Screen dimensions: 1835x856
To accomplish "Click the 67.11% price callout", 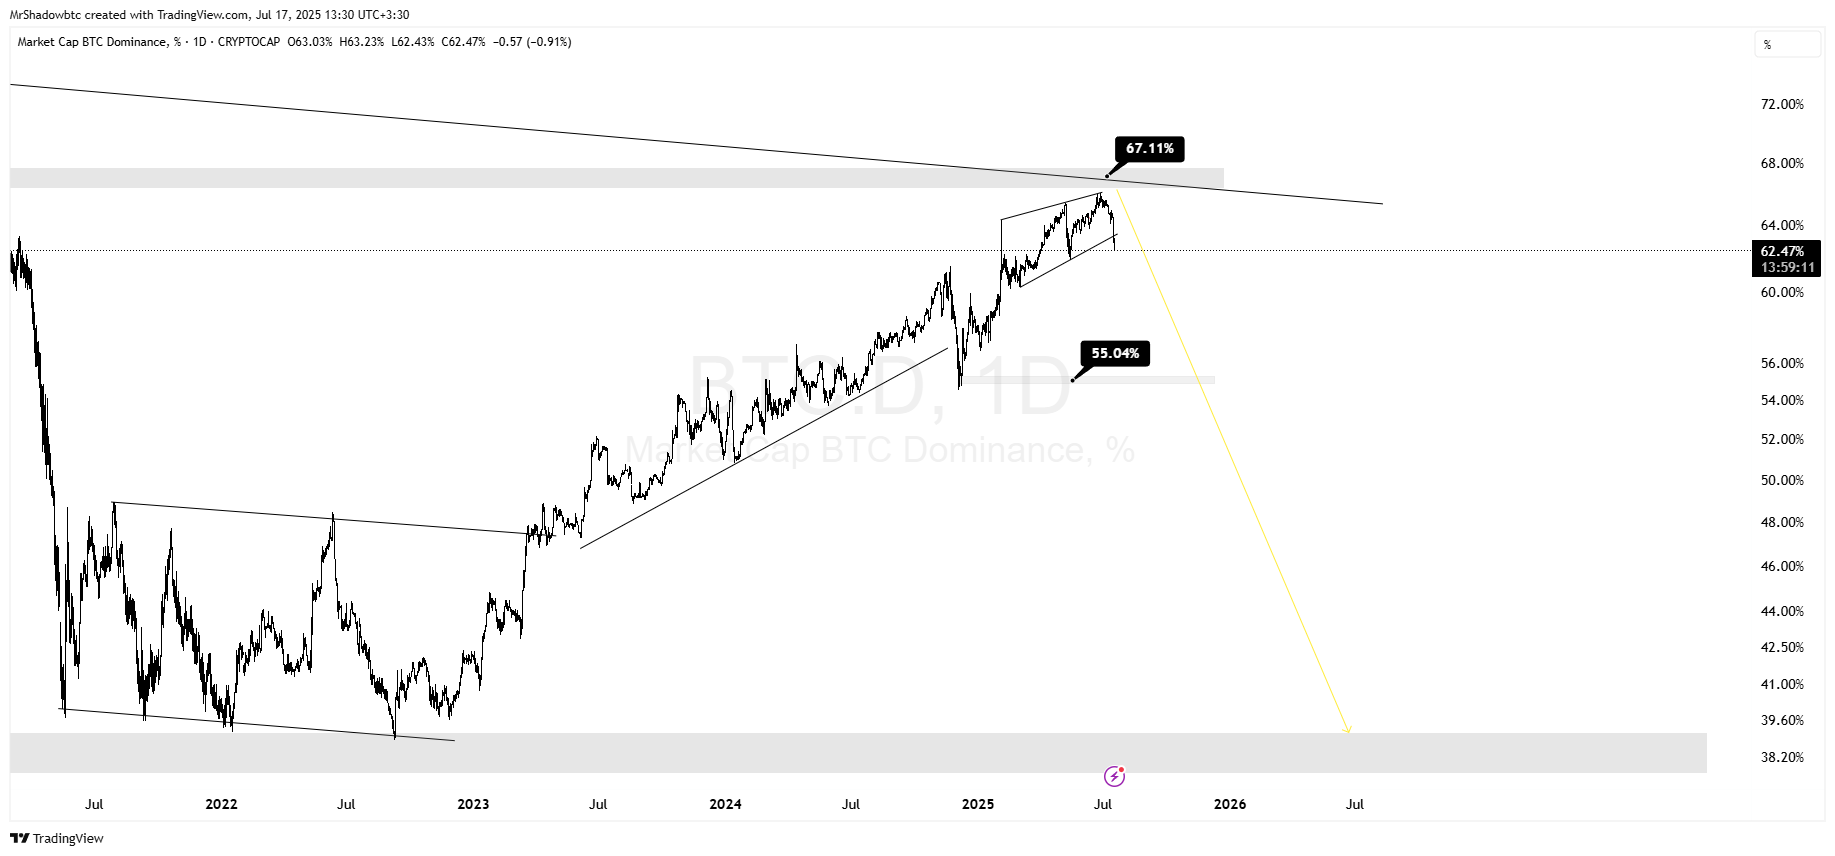I will (1149, 149).
